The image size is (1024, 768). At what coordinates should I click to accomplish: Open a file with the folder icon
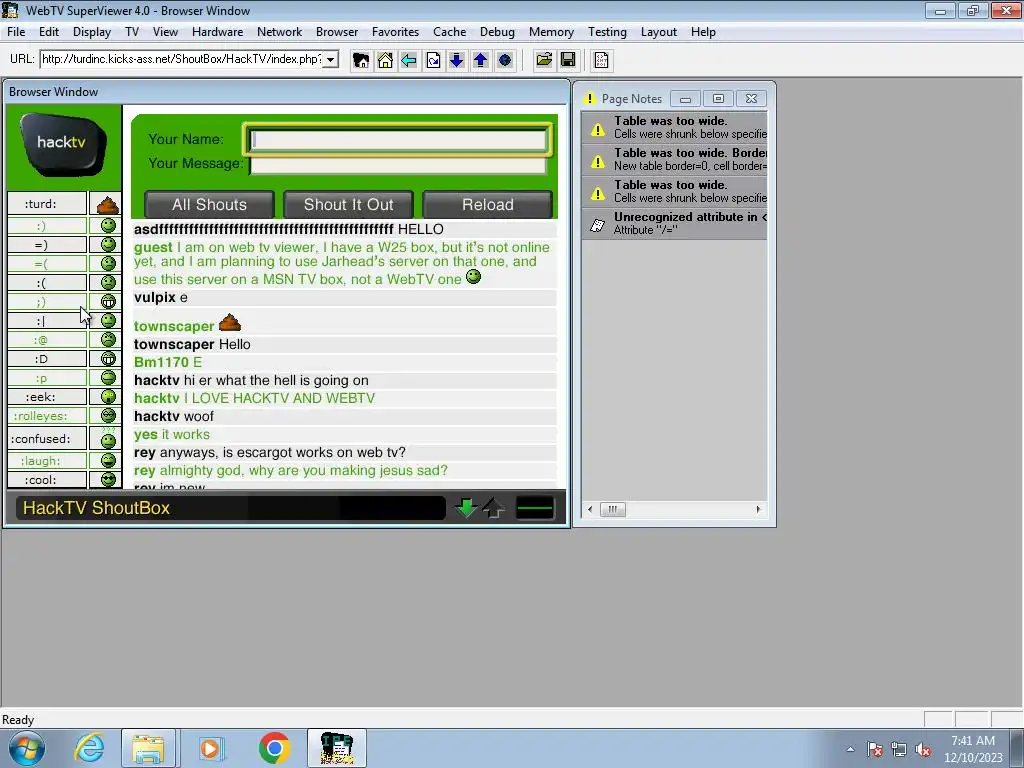543,60
